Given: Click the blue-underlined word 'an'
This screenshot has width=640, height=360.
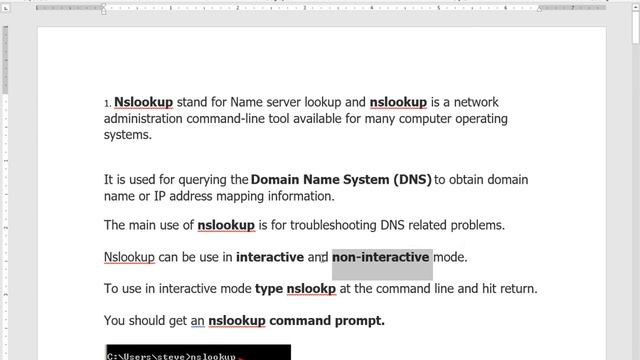Looking at the screenshot, I should coord(198,321).
